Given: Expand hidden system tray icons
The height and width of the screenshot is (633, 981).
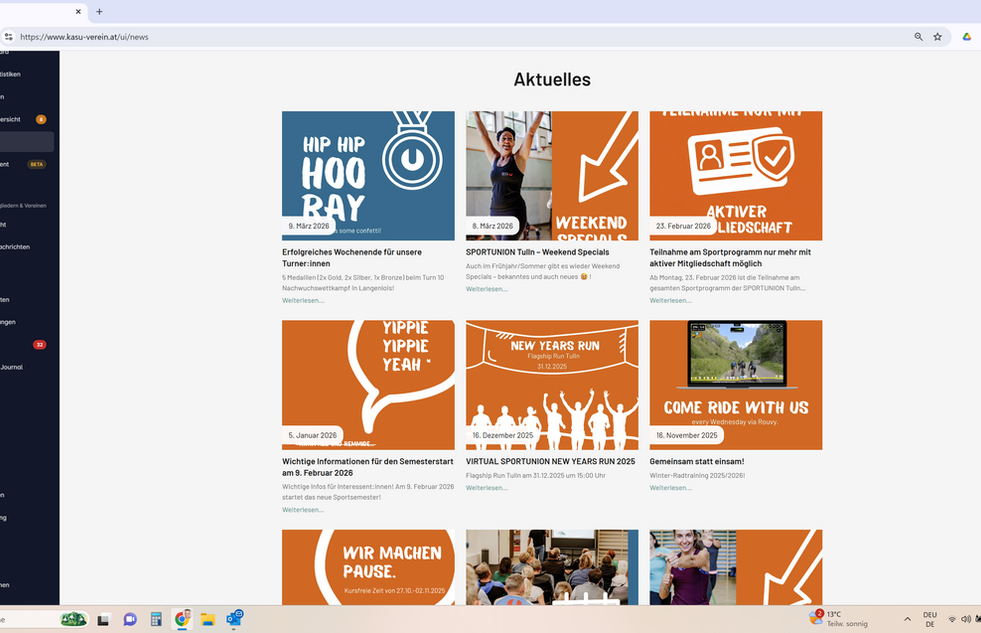Looking at the screenshot, I should (907, 619).
